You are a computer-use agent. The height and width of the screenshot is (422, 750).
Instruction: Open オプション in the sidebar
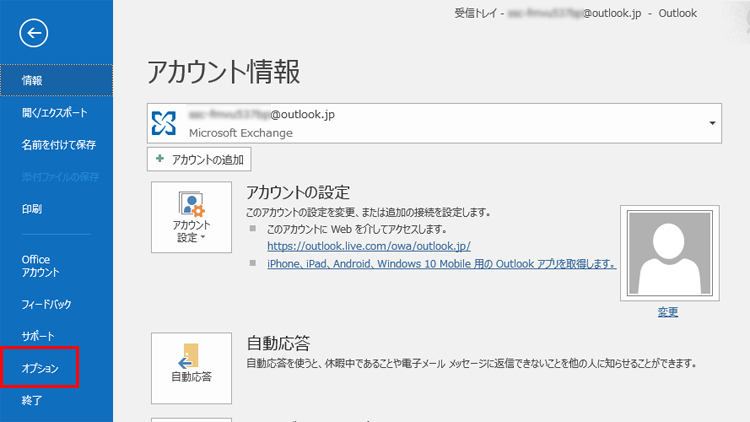[x=40, y=368]
